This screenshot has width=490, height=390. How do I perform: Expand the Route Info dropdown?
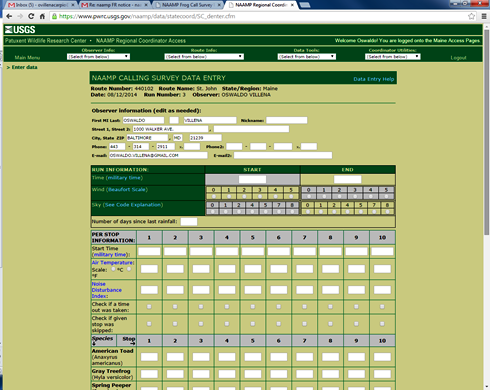pos(204,57)
